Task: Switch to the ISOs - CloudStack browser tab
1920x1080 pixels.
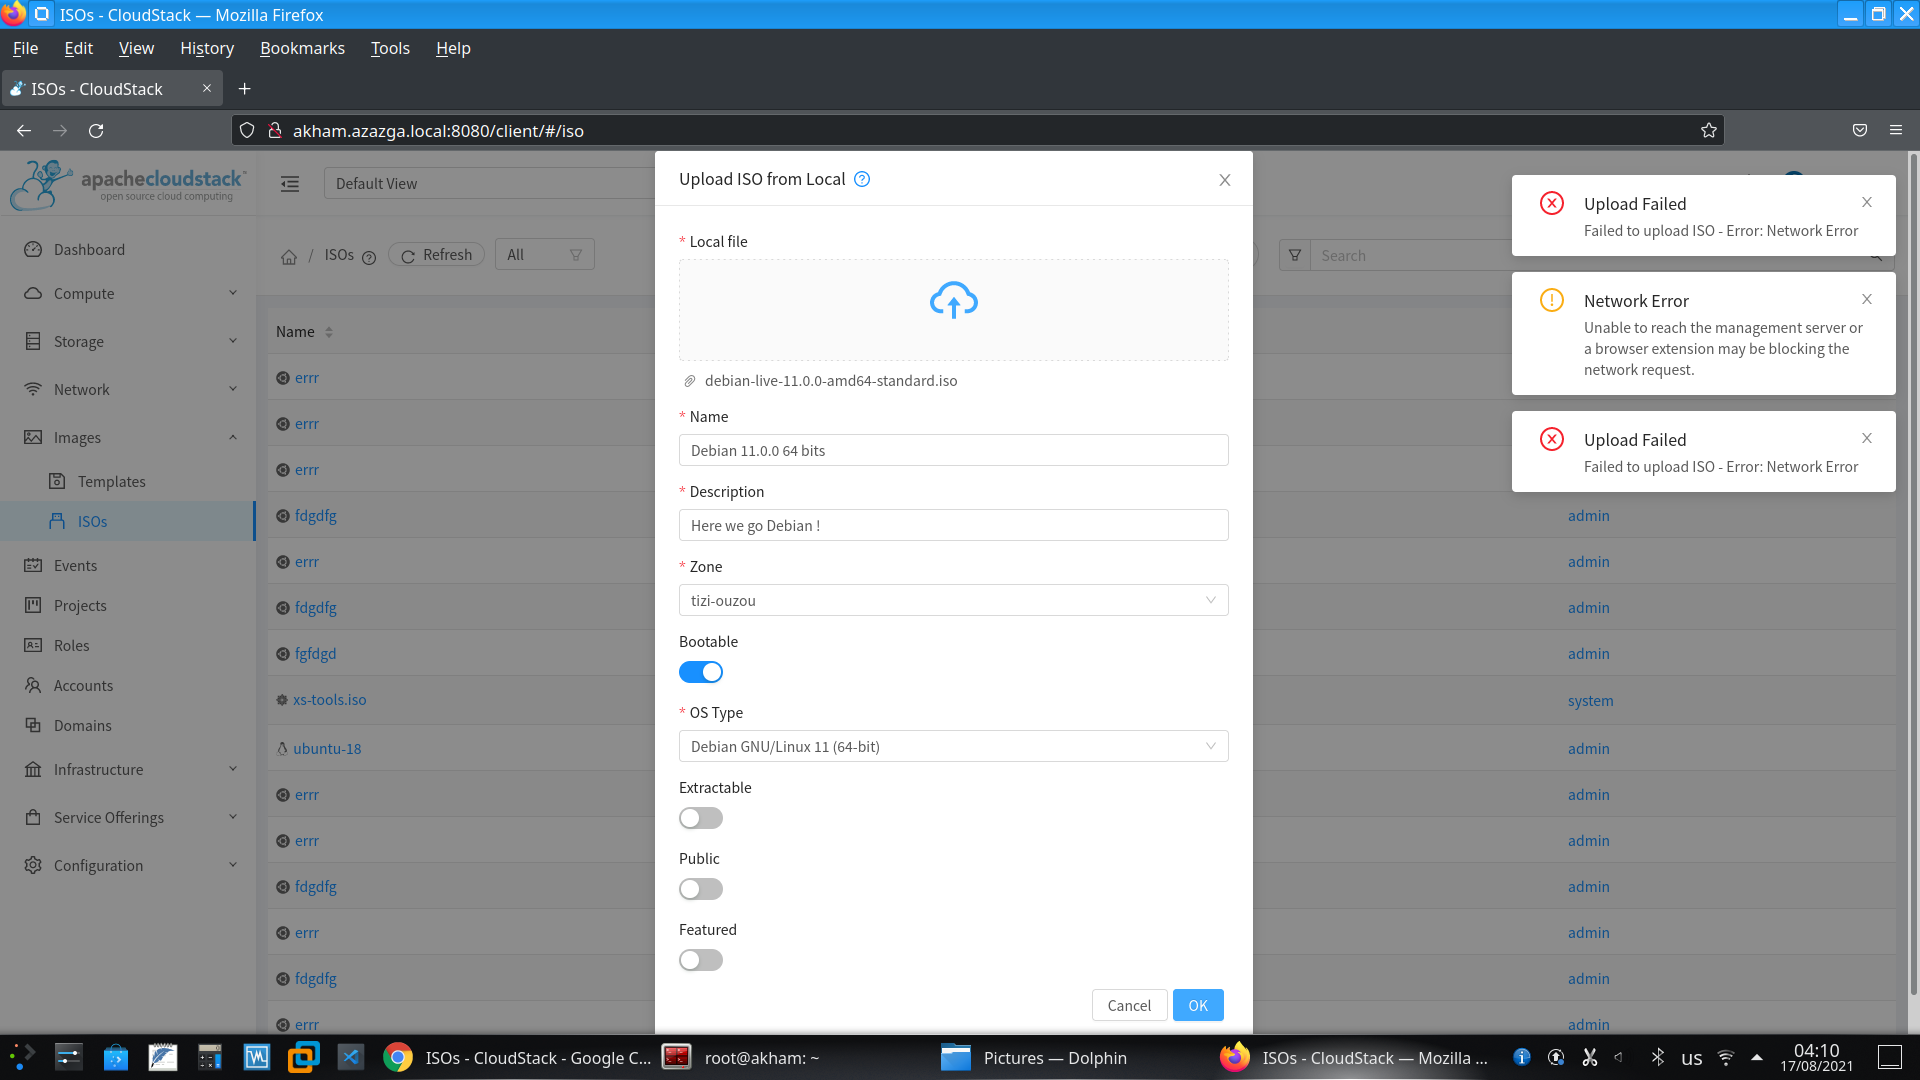Action: tap(96, 89)
